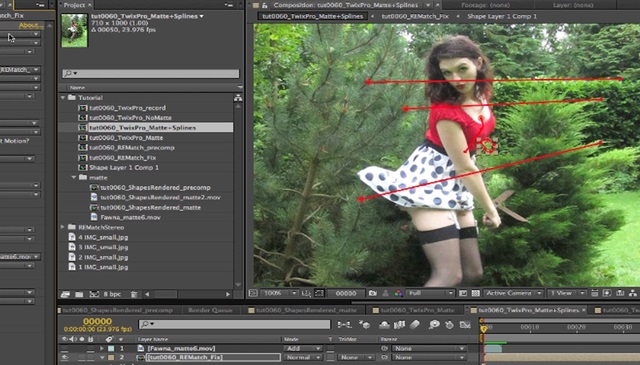640x365 pixels.
Task: Click the new composition icon in Project panel
Action: [94, 294]
